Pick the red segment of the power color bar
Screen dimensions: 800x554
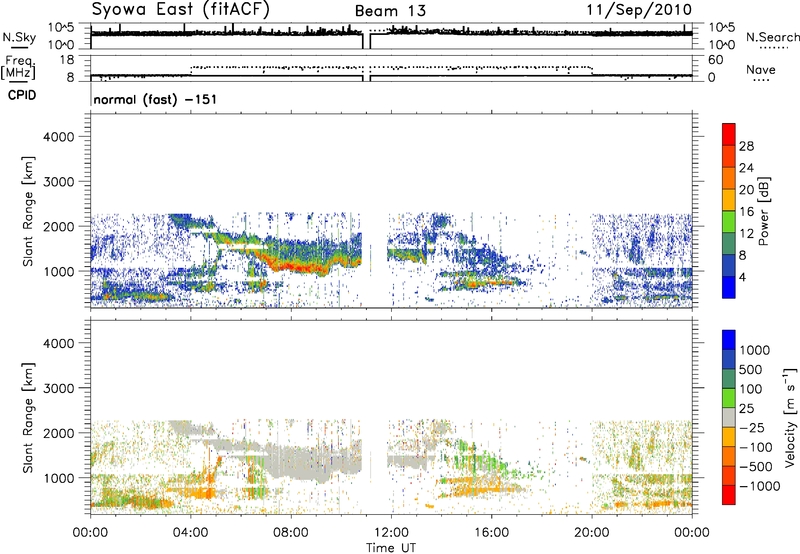tap(729, 134)
